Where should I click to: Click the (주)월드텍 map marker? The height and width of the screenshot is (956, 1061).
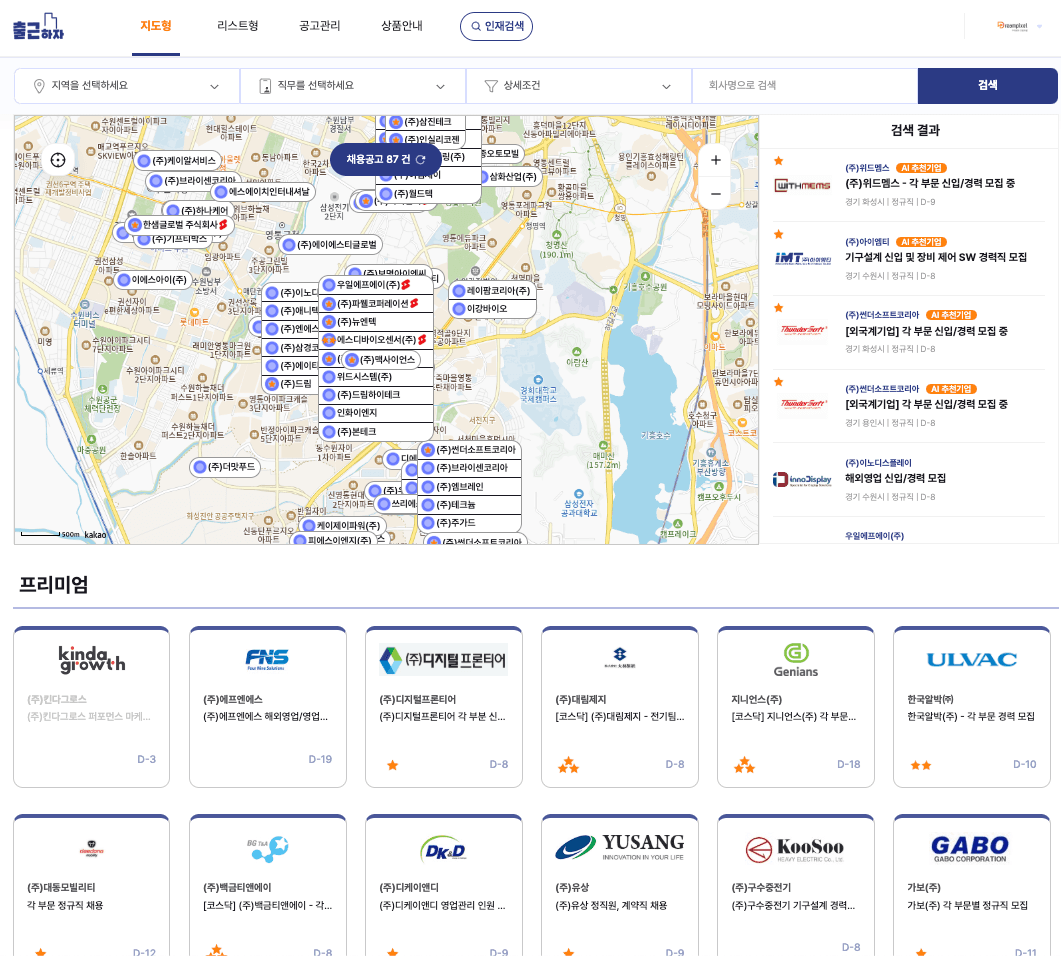pyautogui.click(x=429, y=194)
